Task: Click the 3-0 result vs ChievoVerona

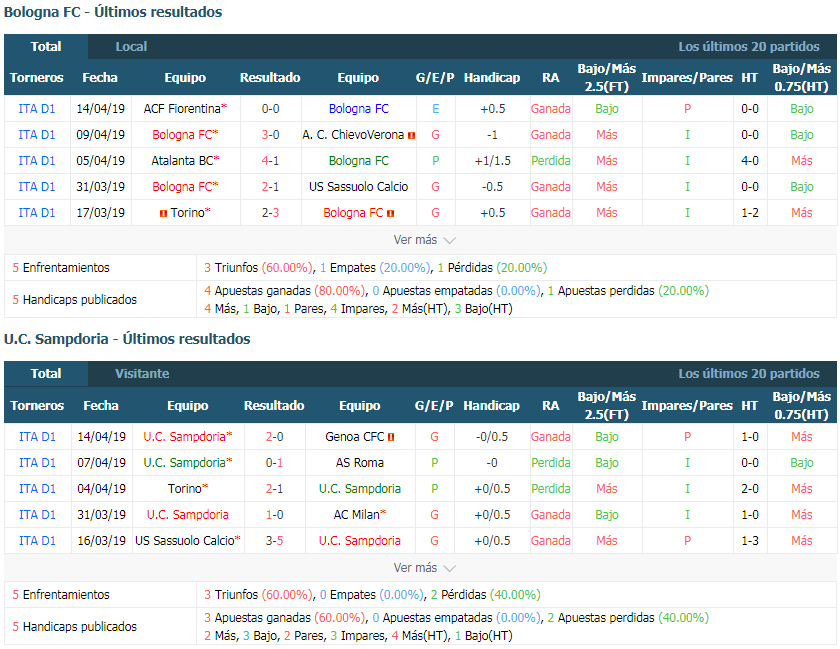Action: (271, 135)
